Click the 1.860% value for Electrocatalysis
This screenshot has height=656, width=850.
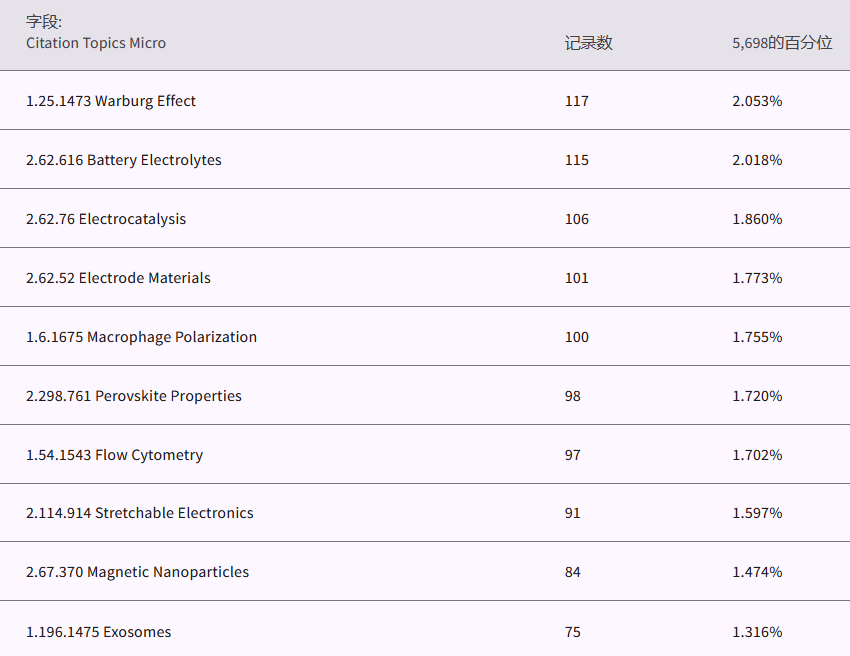[x=757, y=219]
